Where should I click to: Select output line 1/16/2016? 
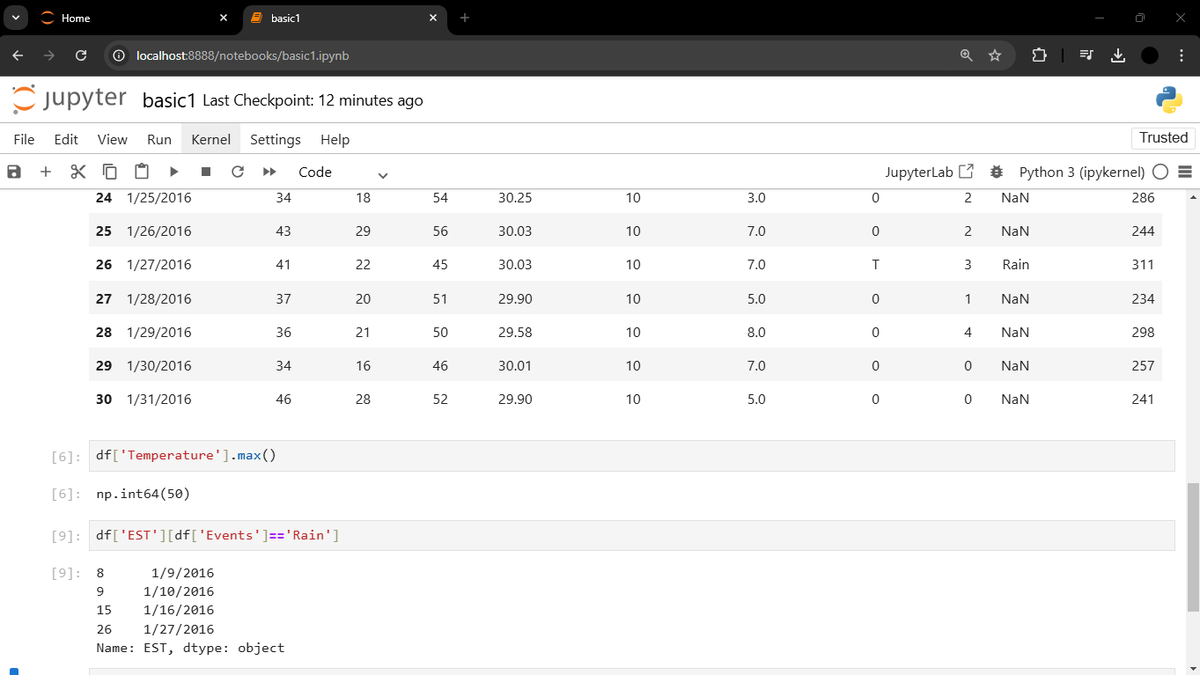(x=179, y=610)
